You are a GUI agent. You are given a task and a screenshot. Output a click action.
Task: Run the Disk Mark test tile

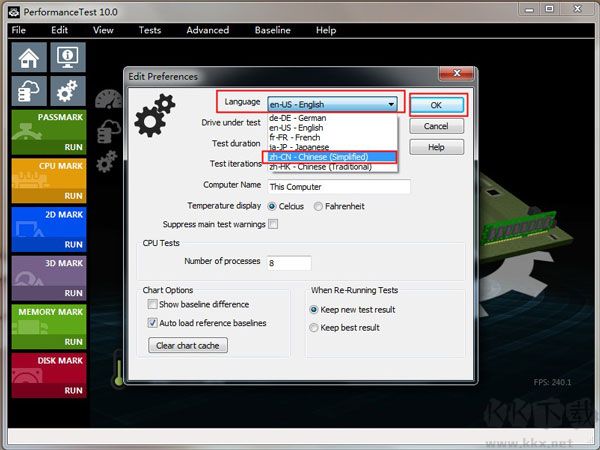click(x=47, y=375)
